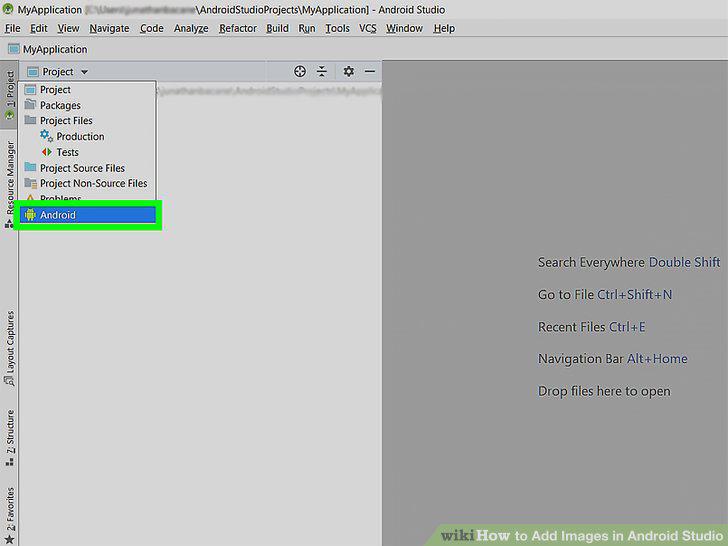Select Android view option
The width and height of the screenshot is (728, 546).
[x=87, y=215]
